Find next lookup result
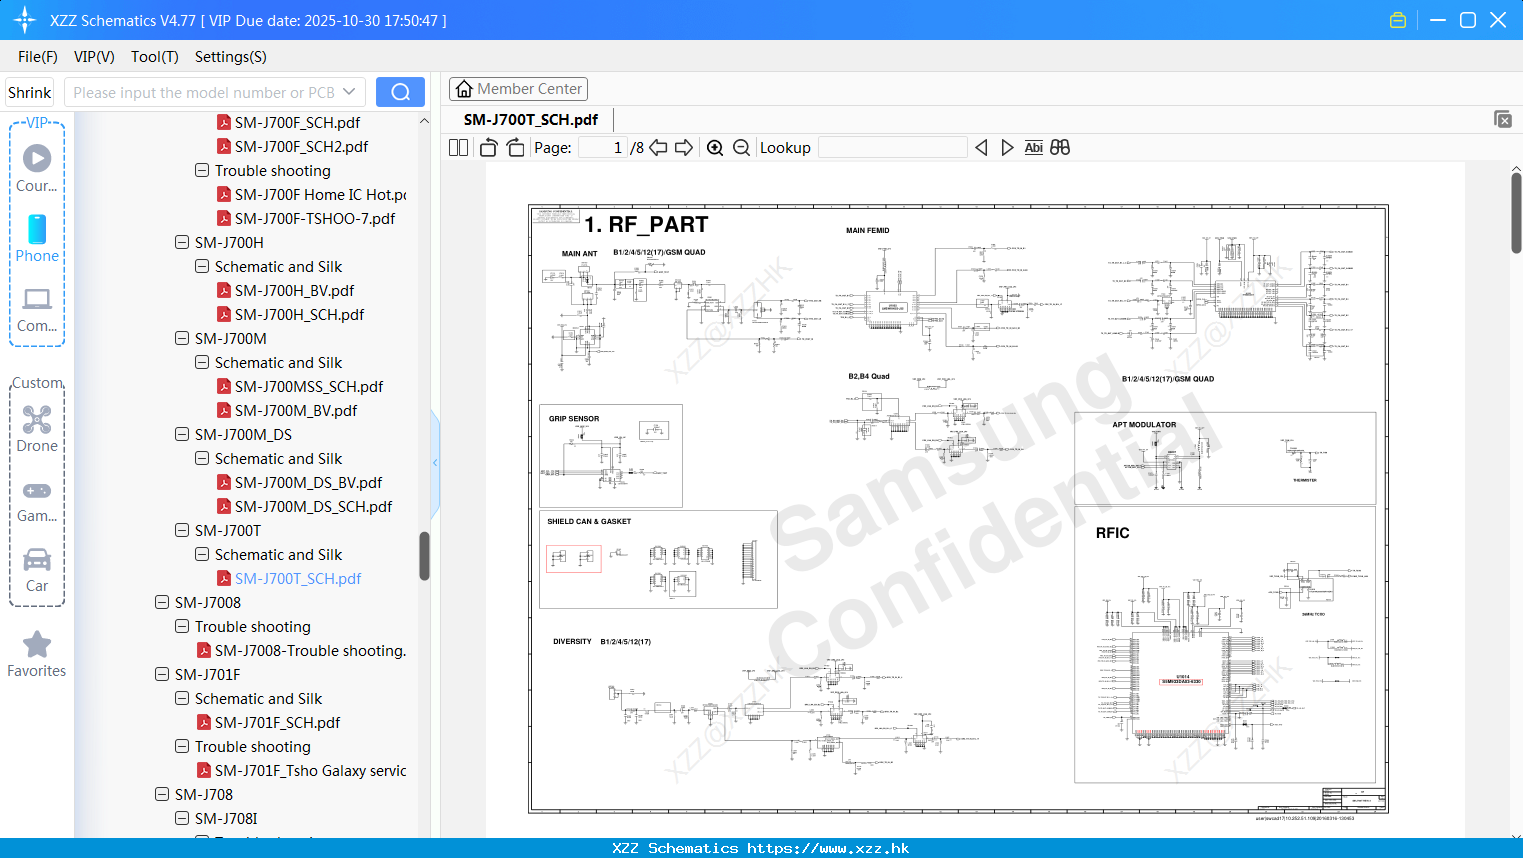The width and height of the screenshot is (1523, 858). point(1007,148)
